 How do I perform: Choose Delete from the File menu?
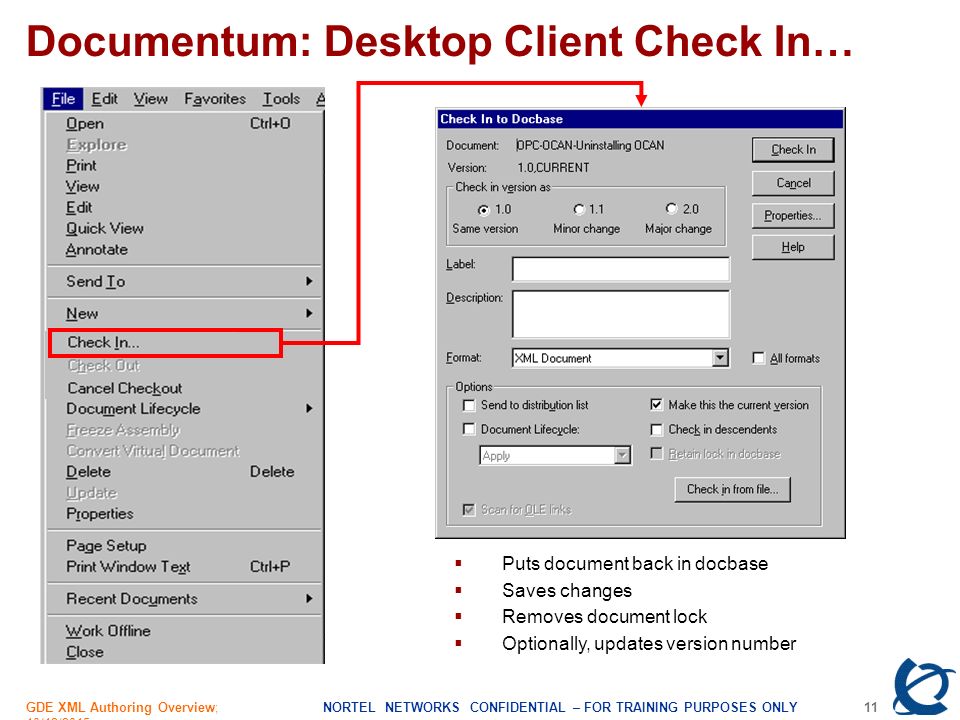(x=184, y=472)
